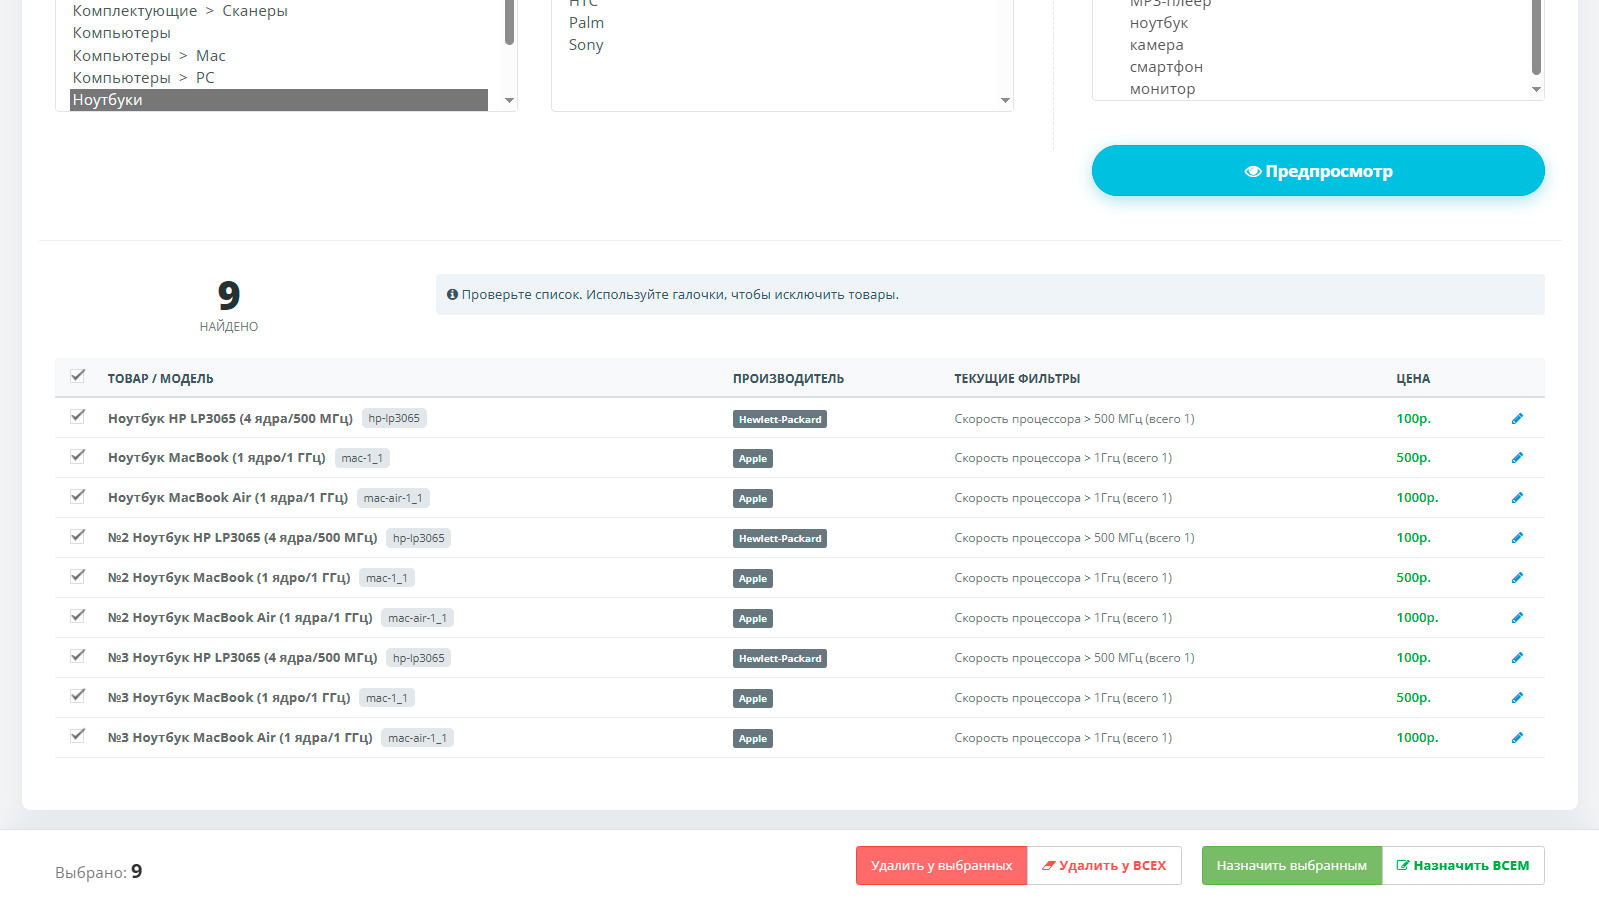
Task: Edit №3 Ноутбук HP LP3065 with pencil icon
Action: 1517,658
